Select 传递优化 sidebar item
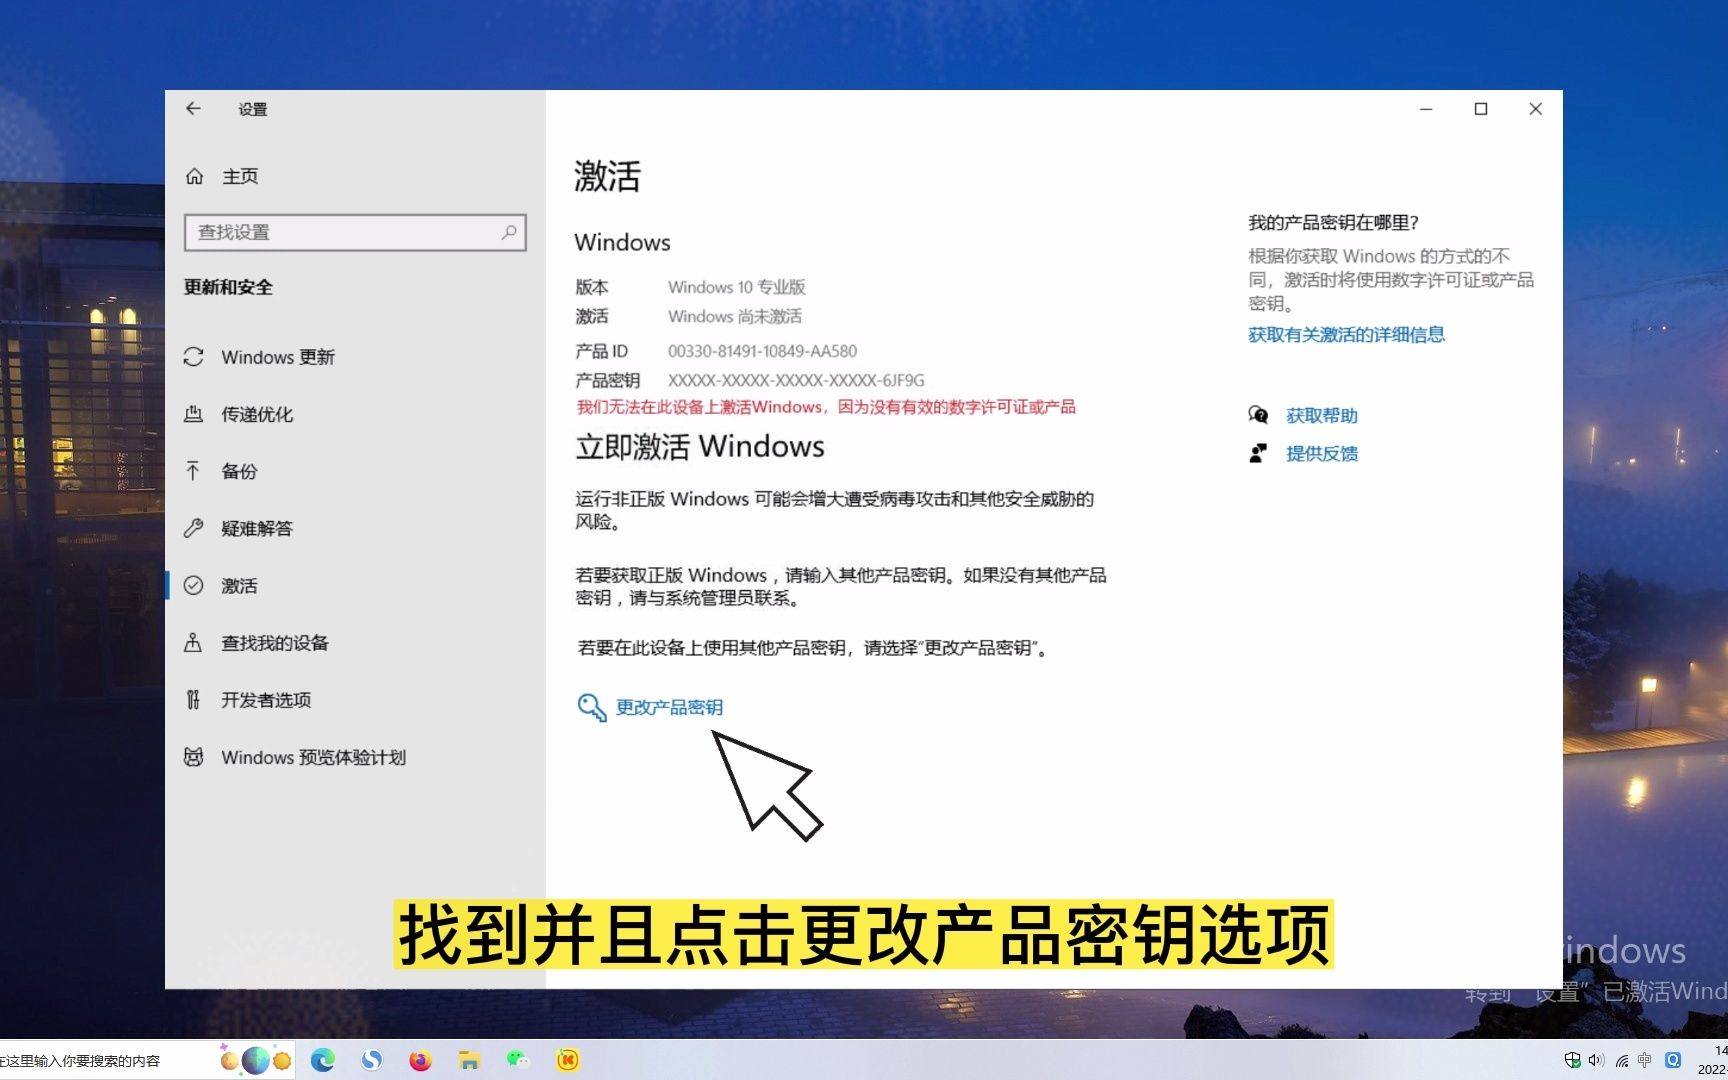1728x1080 pixels. (257, 414)
